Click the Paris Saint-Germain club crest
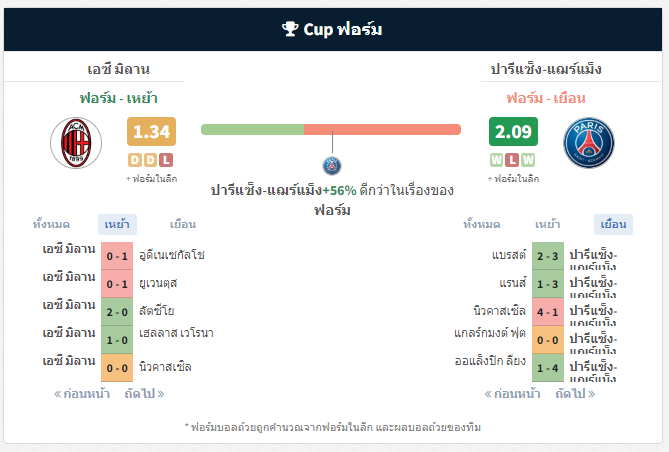669x452 pixels. point(589,143)
